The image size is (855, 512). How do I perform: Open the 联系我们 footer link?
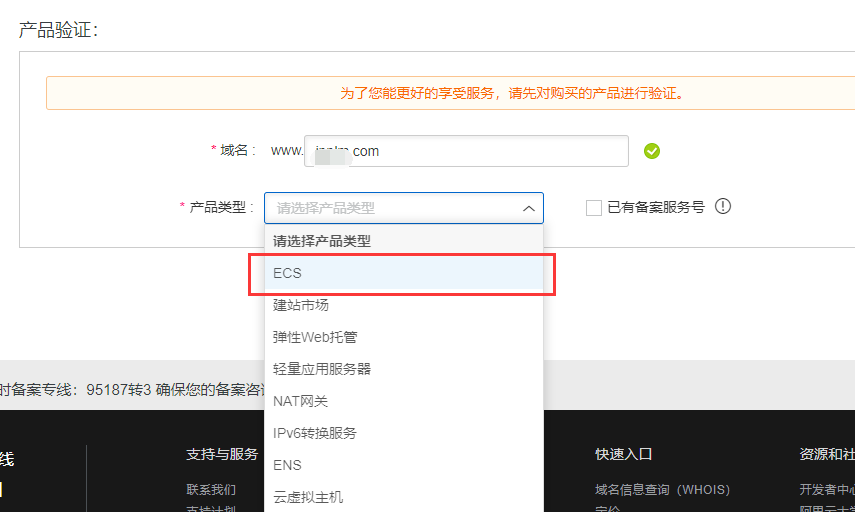[x=211, y=490]
